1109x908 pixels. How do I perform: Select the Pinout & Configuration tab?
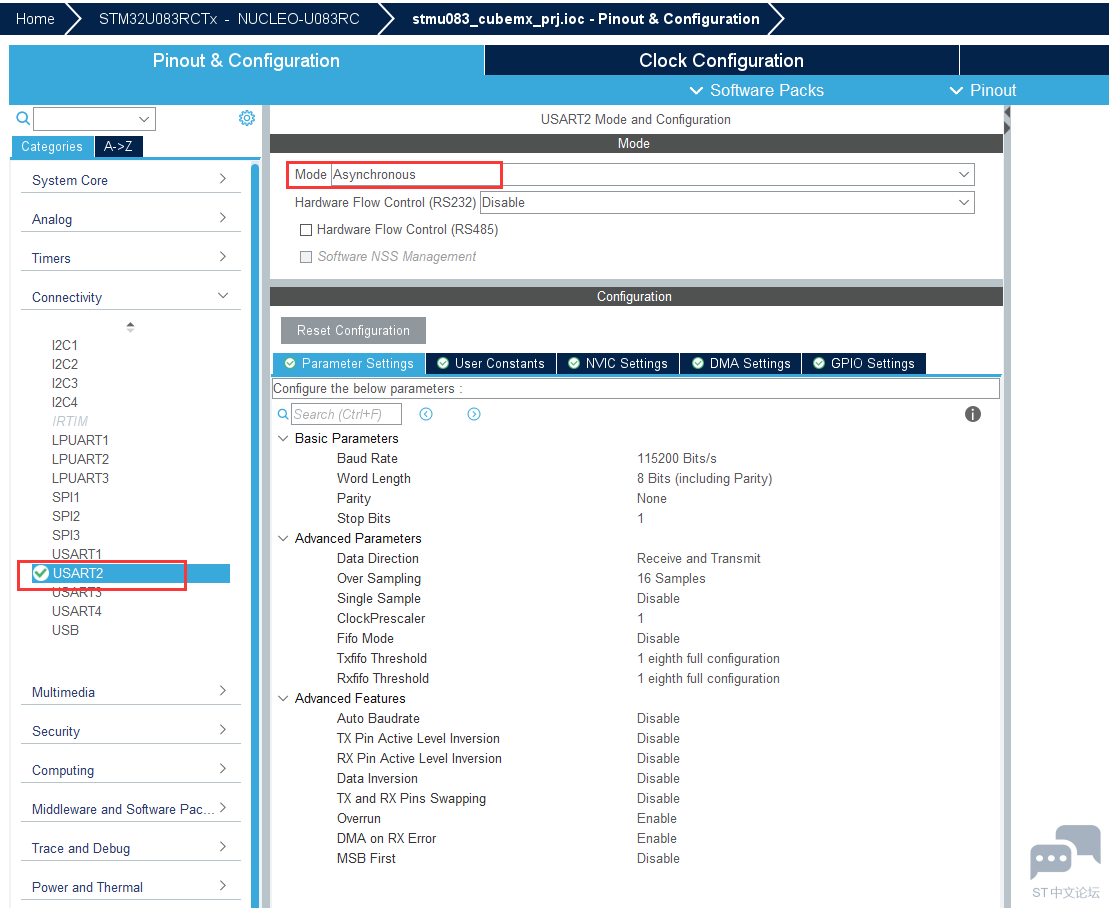246,60
